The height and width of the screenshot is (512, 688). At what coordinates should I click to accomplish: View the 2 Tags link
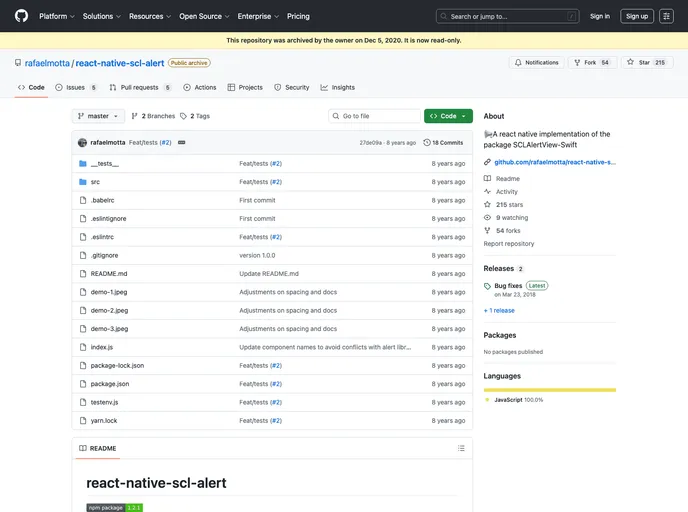tap(195, 116)
